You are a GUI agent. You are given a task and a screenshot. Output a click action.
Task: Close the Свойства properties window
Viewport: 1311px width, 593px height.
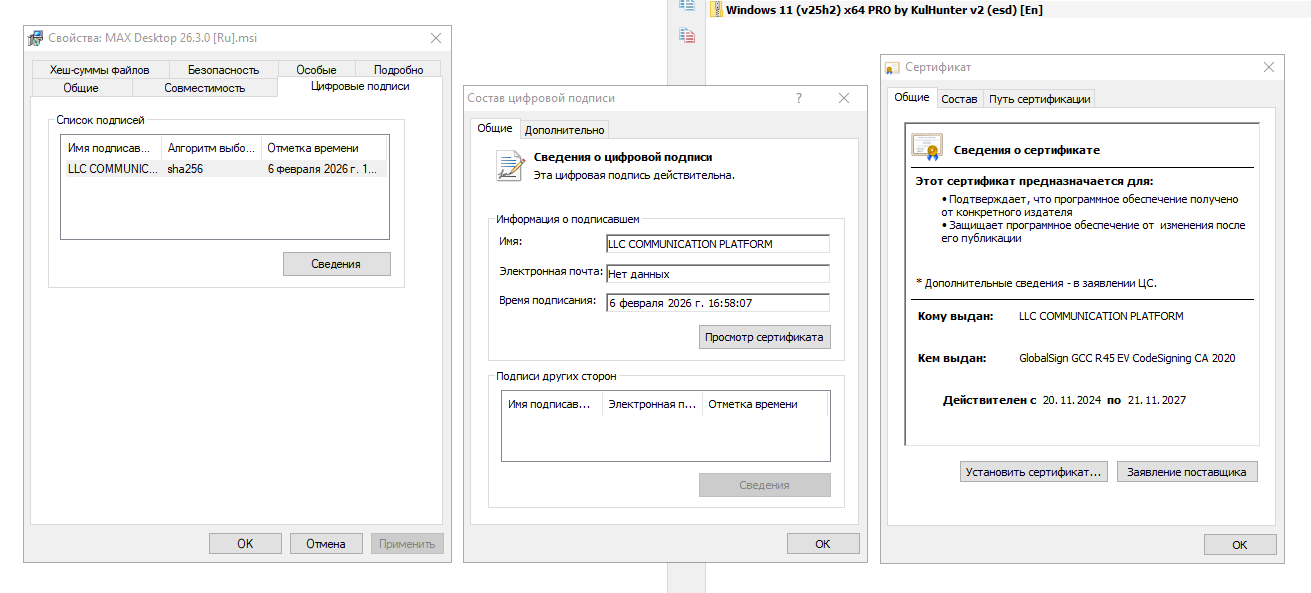point(436,38)
